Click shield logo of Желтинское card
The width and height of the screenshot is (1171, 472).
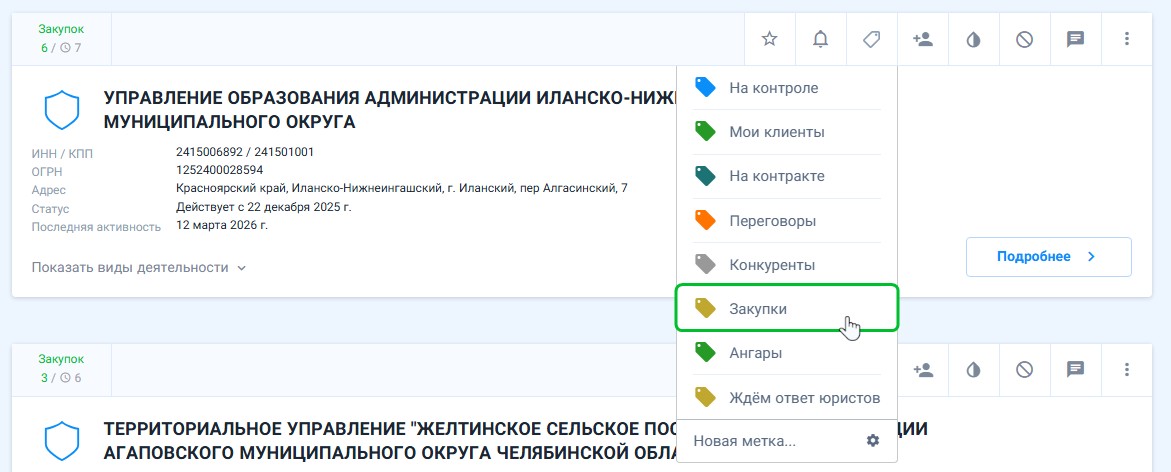(62, 441)
